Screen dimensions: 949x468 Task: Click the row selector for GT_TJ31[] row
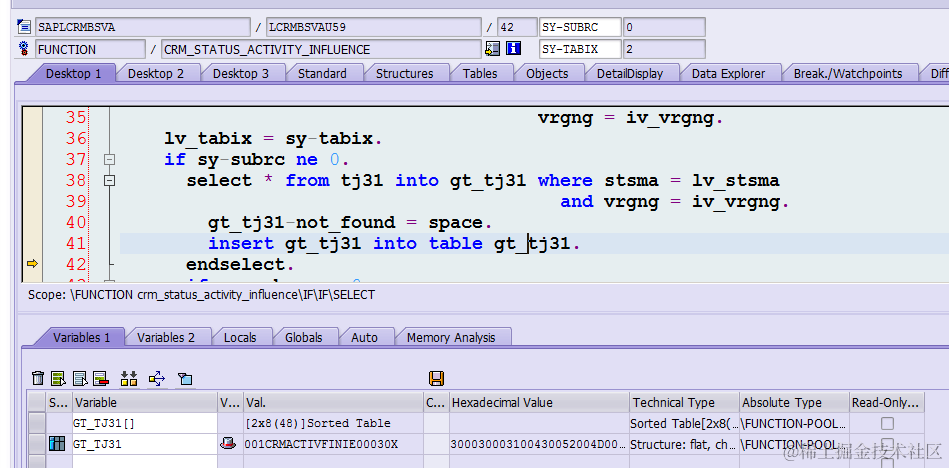38,423
